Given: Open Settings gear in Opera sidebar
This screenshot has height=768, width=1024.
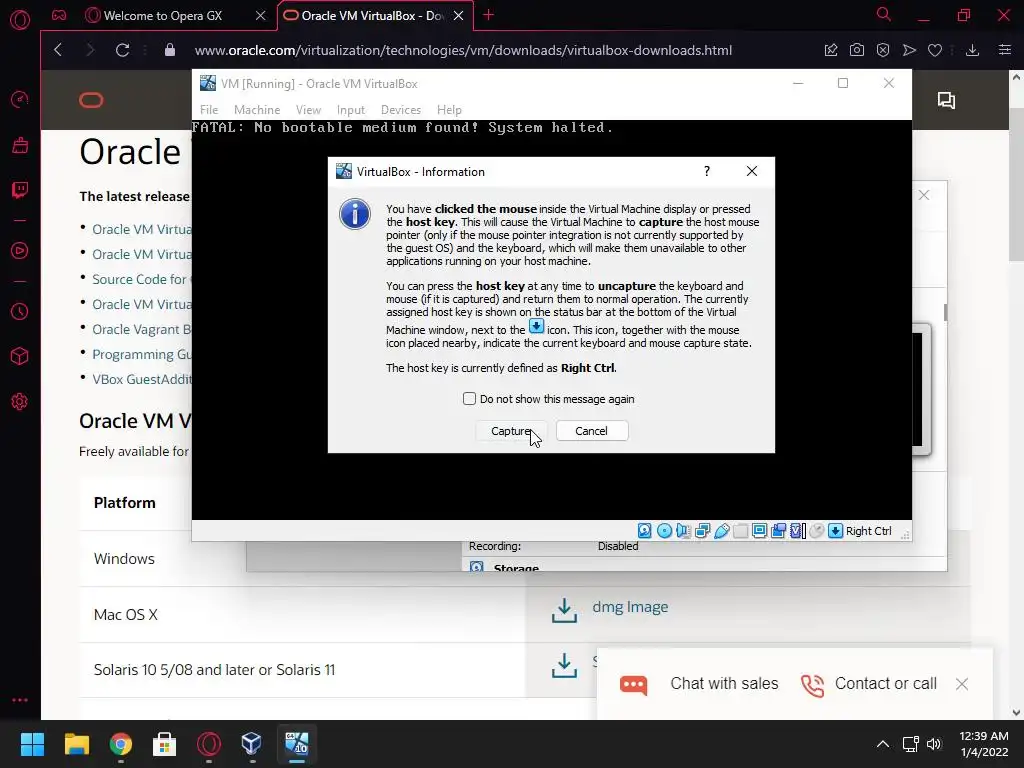Looking at the screenshot, I should [20, 402].
